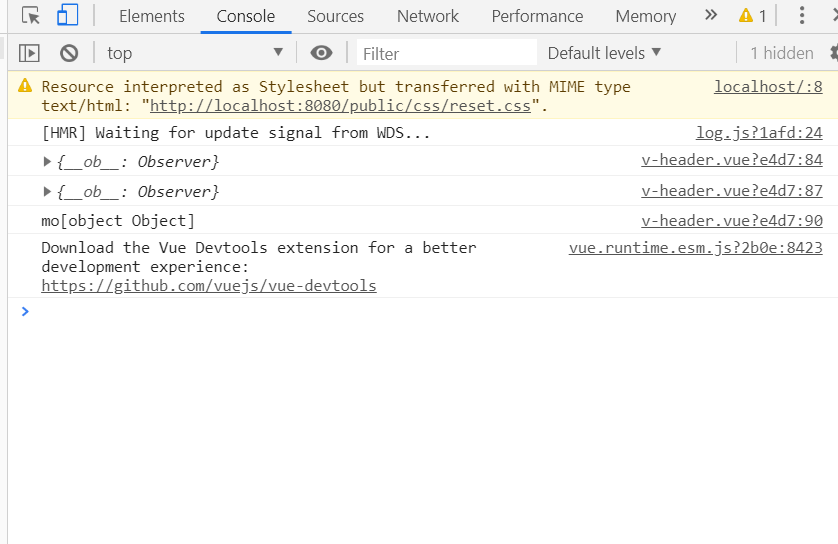Open the v-header.vue?e4d7:90 source link
The width and height of the screenshot is (838, 544).
732,221
